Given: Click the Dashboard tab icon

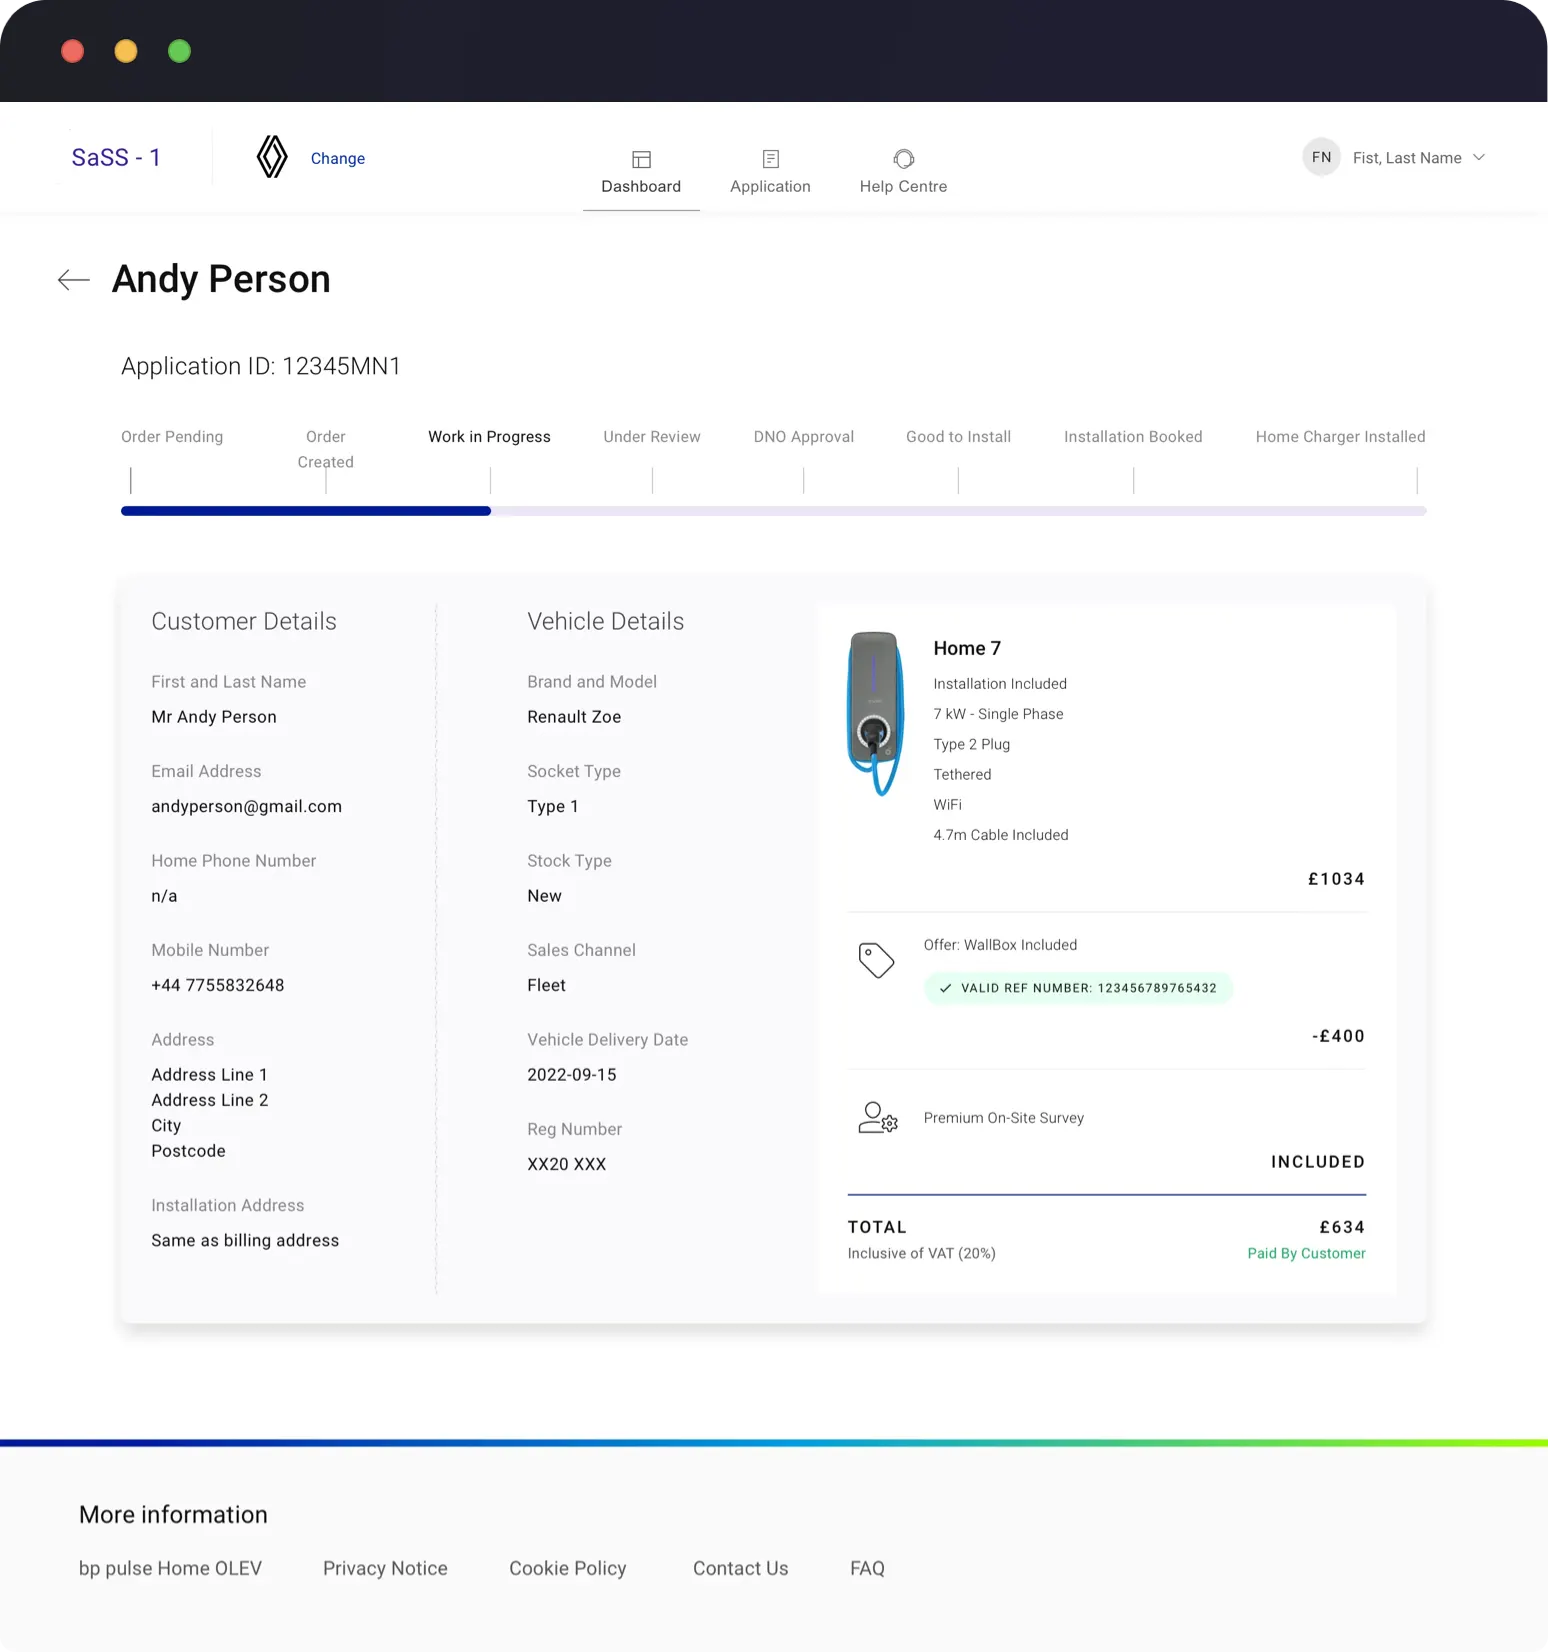Looking at the screenshot, I should pyautogui.click(x=641, y=159).
